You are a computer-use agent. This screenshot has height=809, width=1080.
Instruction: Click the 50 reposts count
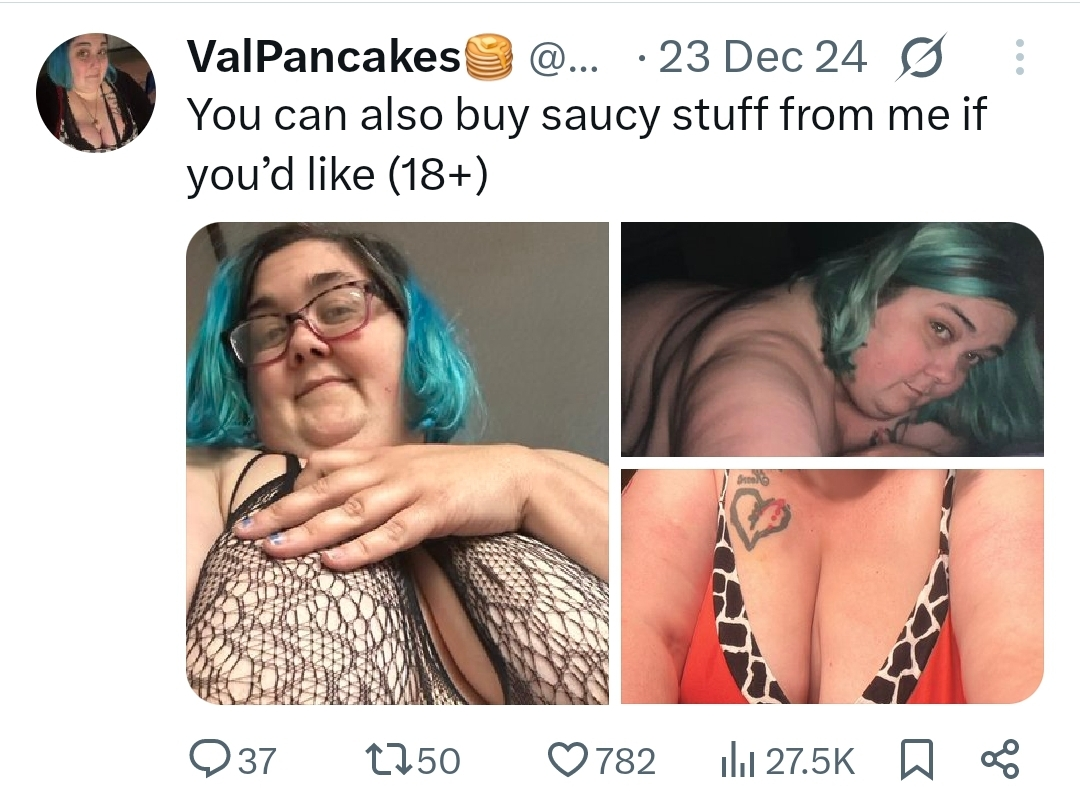point(439,761)
